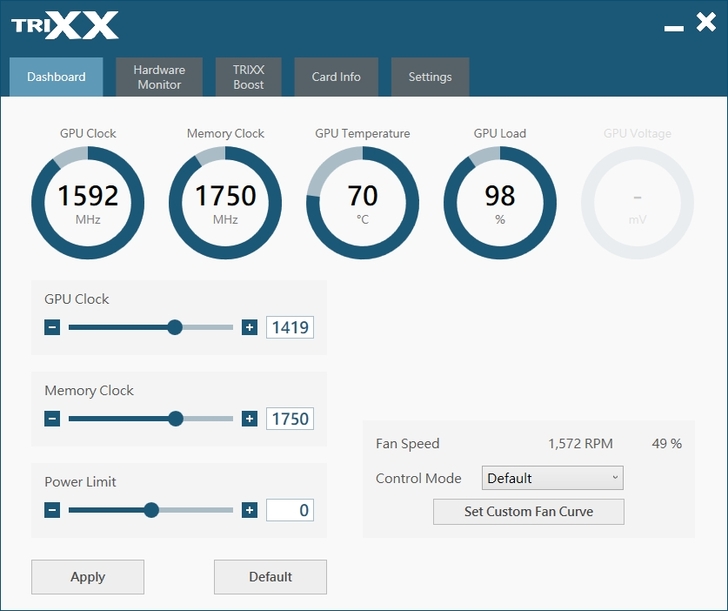Lower Power Limit using minus icon

pyautogui.click(x=52, y=510)
